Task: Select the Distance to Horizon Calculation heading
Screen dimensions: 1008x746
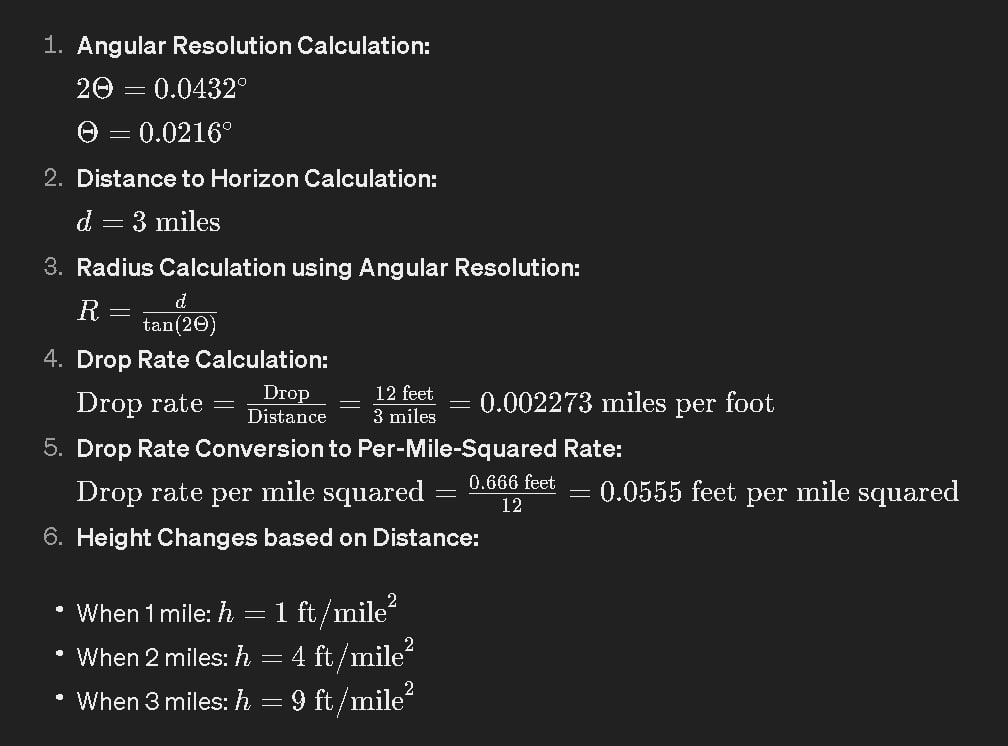Action: (256, 179)
